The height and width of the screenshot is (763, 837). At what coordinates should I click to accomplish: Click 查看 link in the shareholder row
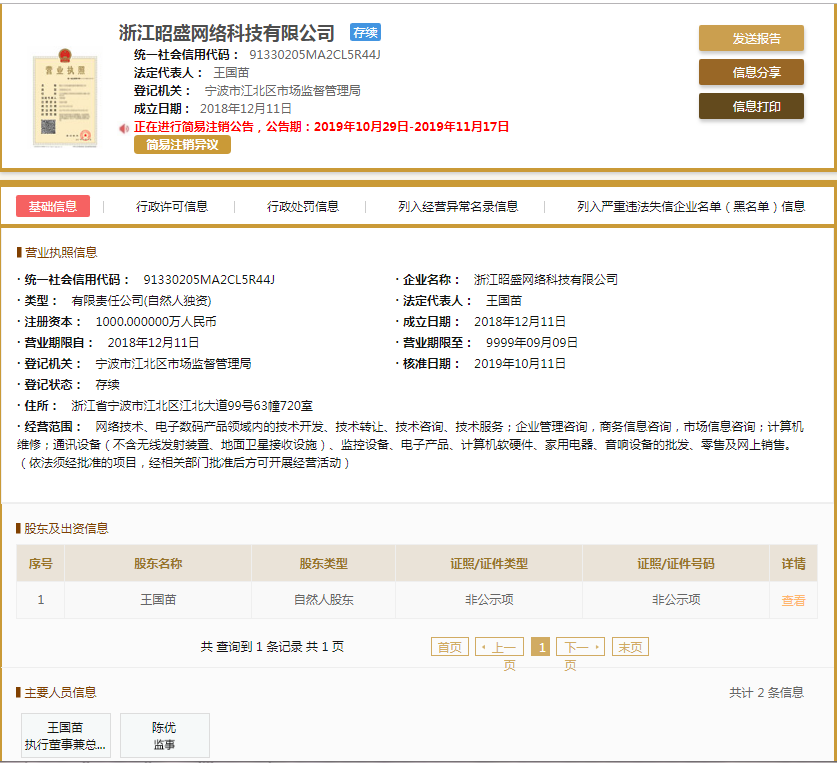click(793, 600)
